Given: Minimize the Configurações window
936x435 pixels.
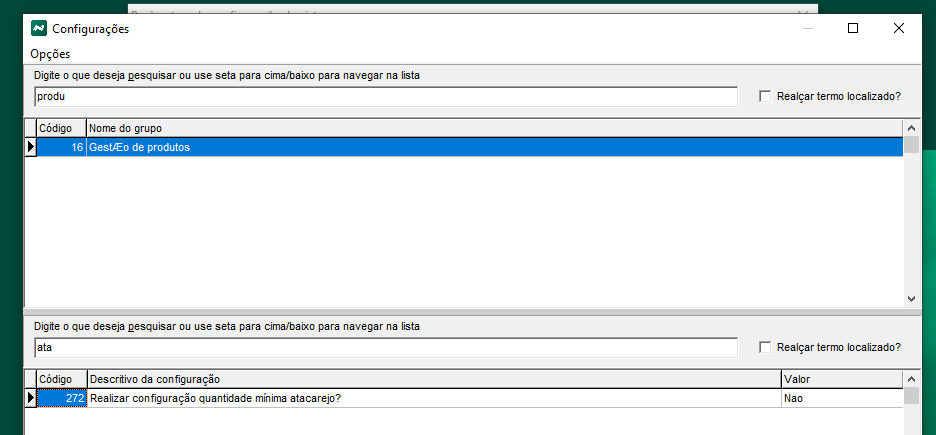Looking at the screenshot, I should (807, 29).
